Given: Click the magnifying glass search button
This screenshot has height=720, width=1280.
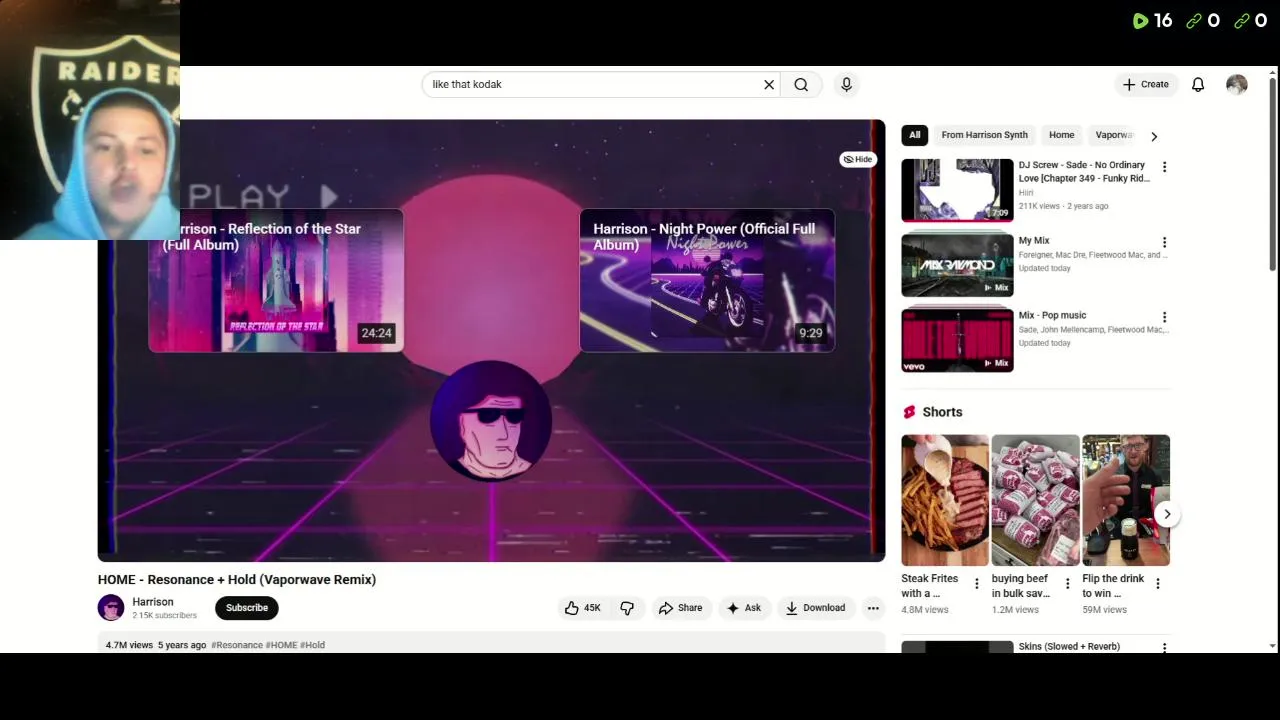Looking at the screenshot, I should [x=801, y=85].
